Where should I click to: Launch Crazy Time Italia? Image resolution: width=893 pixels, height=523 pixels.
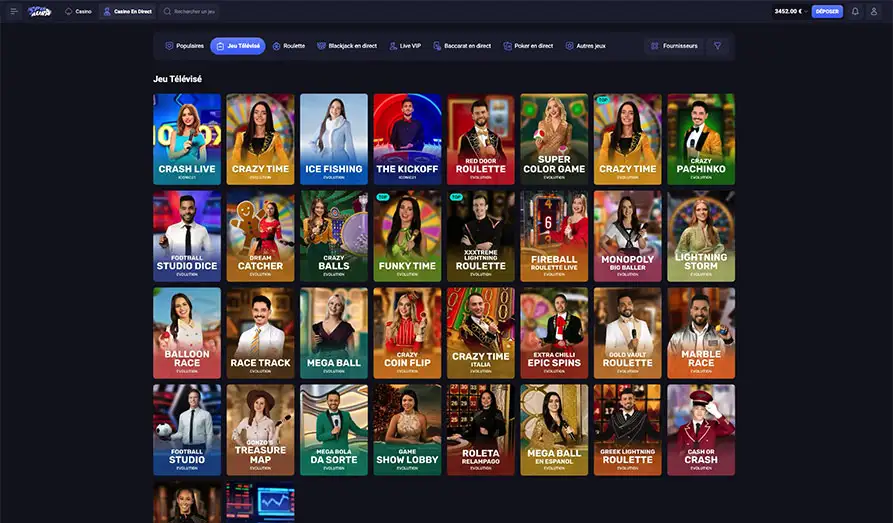pos(481,333)
